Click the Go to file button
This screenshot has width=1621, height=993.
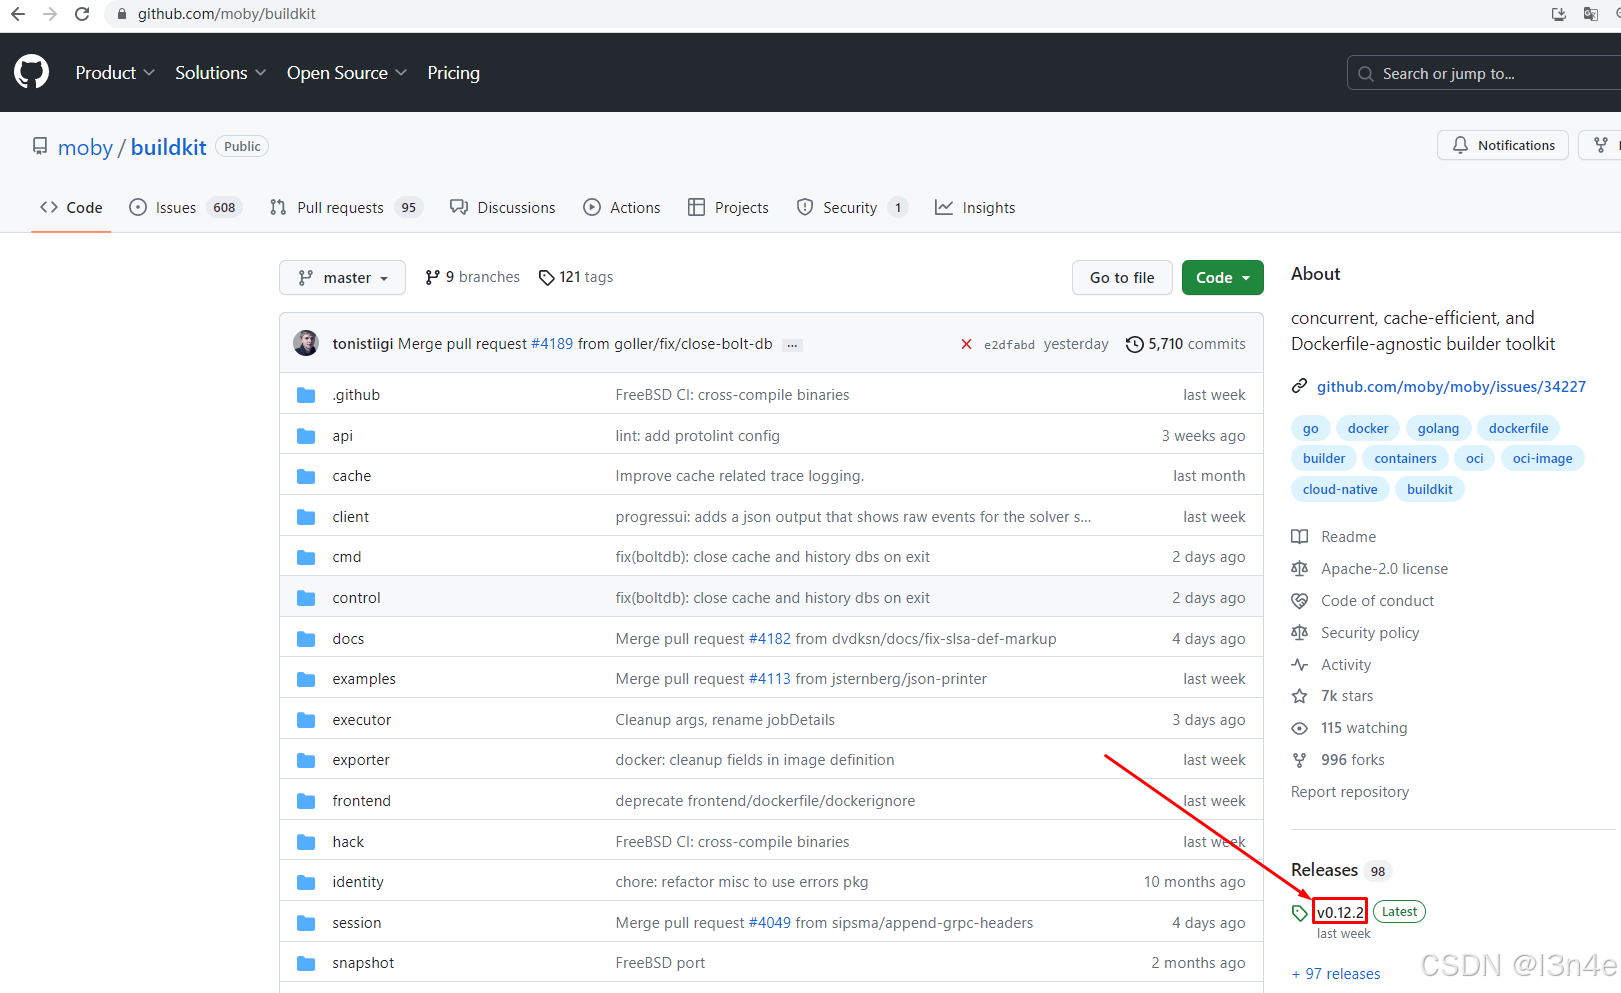pyautogui.click(x=1121, y=277)
